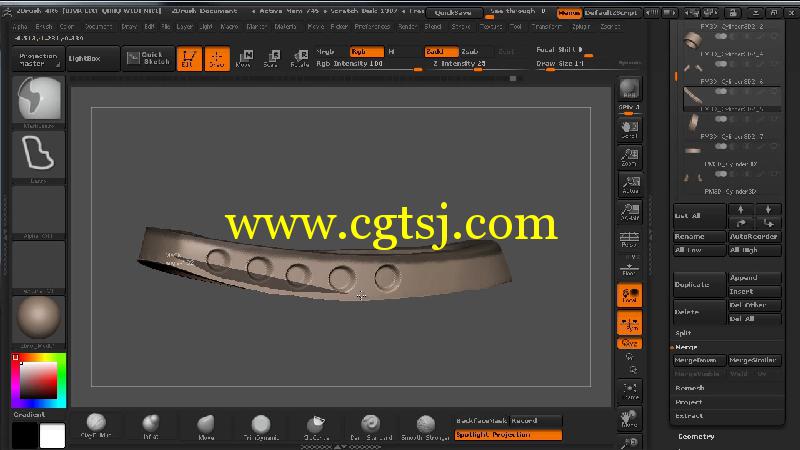Viewport: 800px width, 450px height.
Task: Click the Append subtool button
Action: tap(754, 278)
